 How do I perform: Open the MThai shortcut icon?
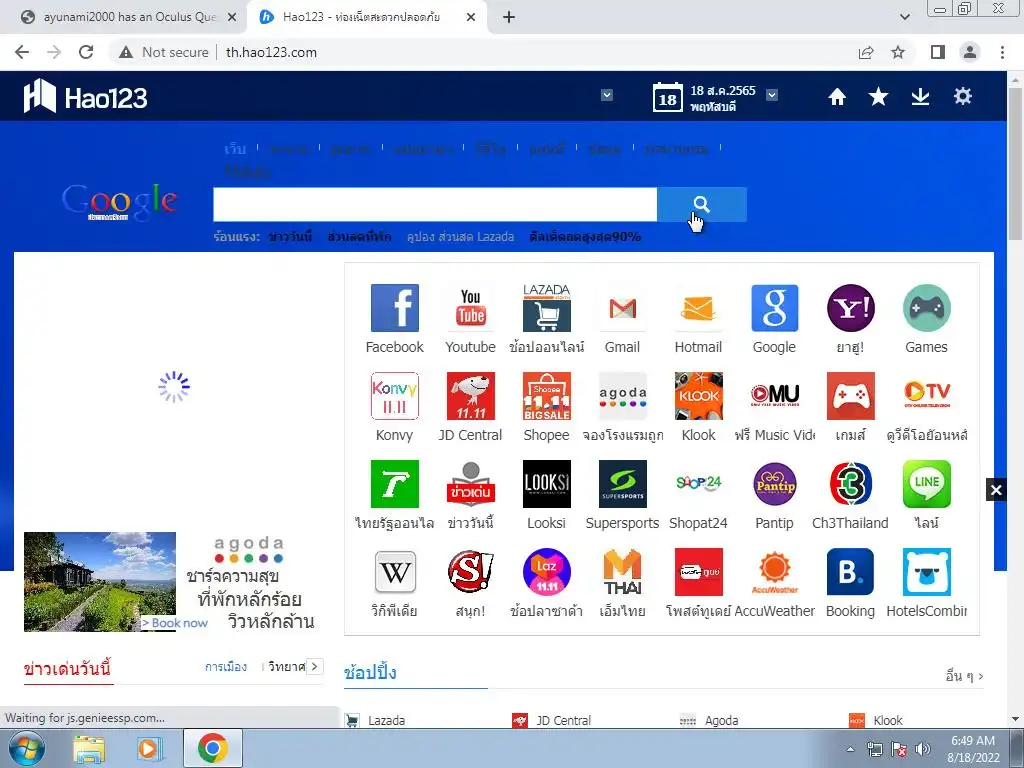[x=622, y=572]
